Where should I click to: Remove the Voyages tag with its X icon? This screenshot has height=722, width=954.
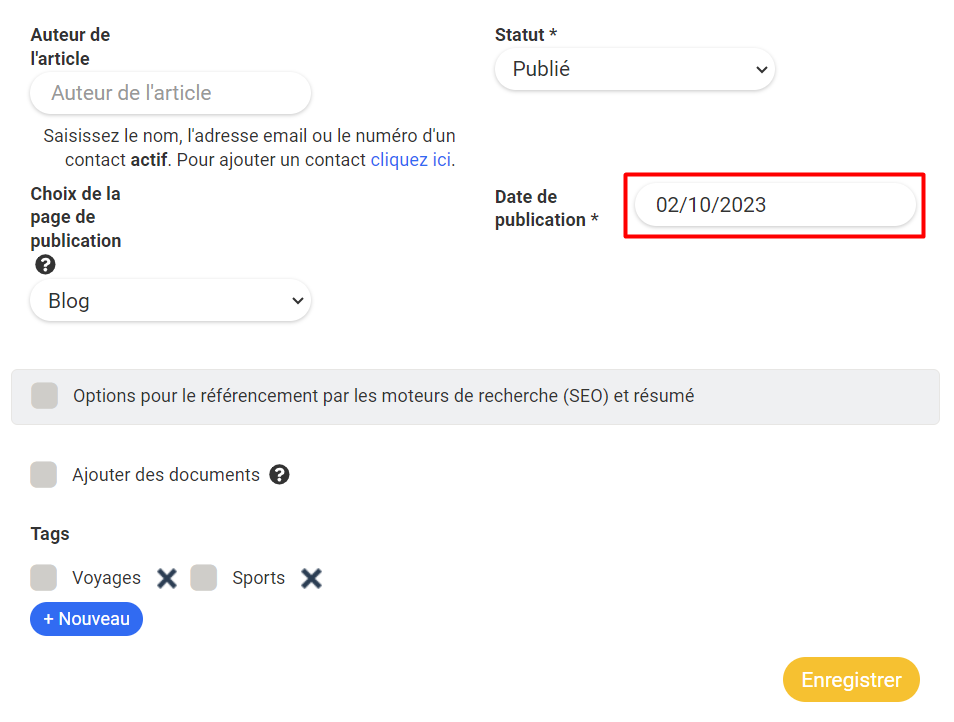pyautogui.click(x=167, y=578)
